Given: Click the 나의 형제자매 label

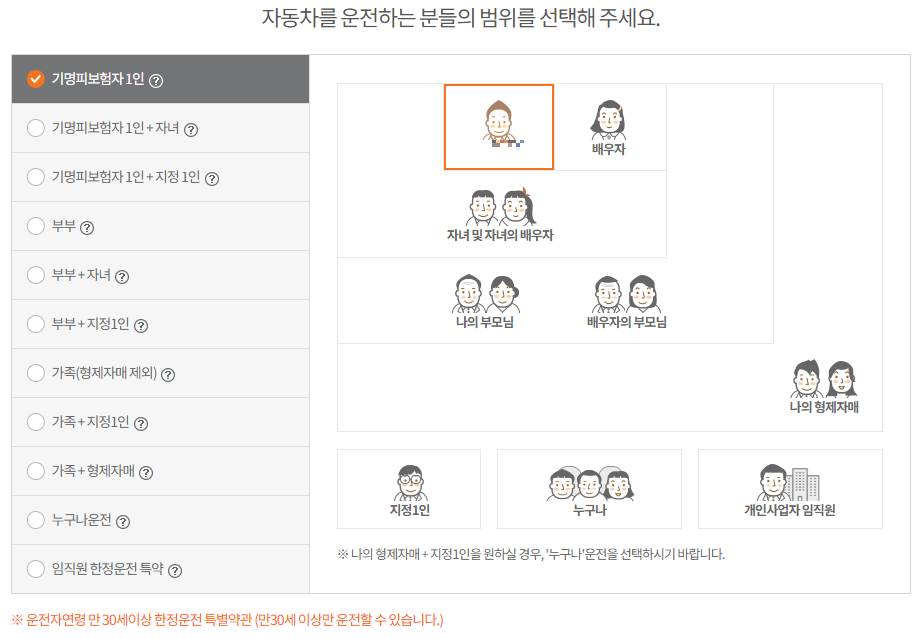Looking at the screenshot, I should (824, 407).
